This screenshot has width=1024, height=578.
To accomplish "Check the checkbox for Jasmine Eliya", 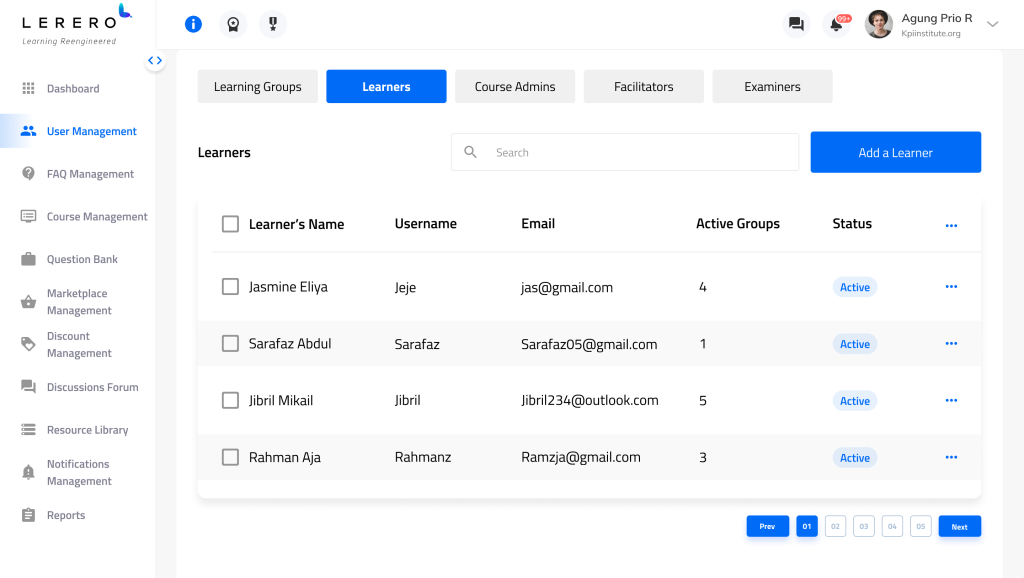I will coord(230,287).
